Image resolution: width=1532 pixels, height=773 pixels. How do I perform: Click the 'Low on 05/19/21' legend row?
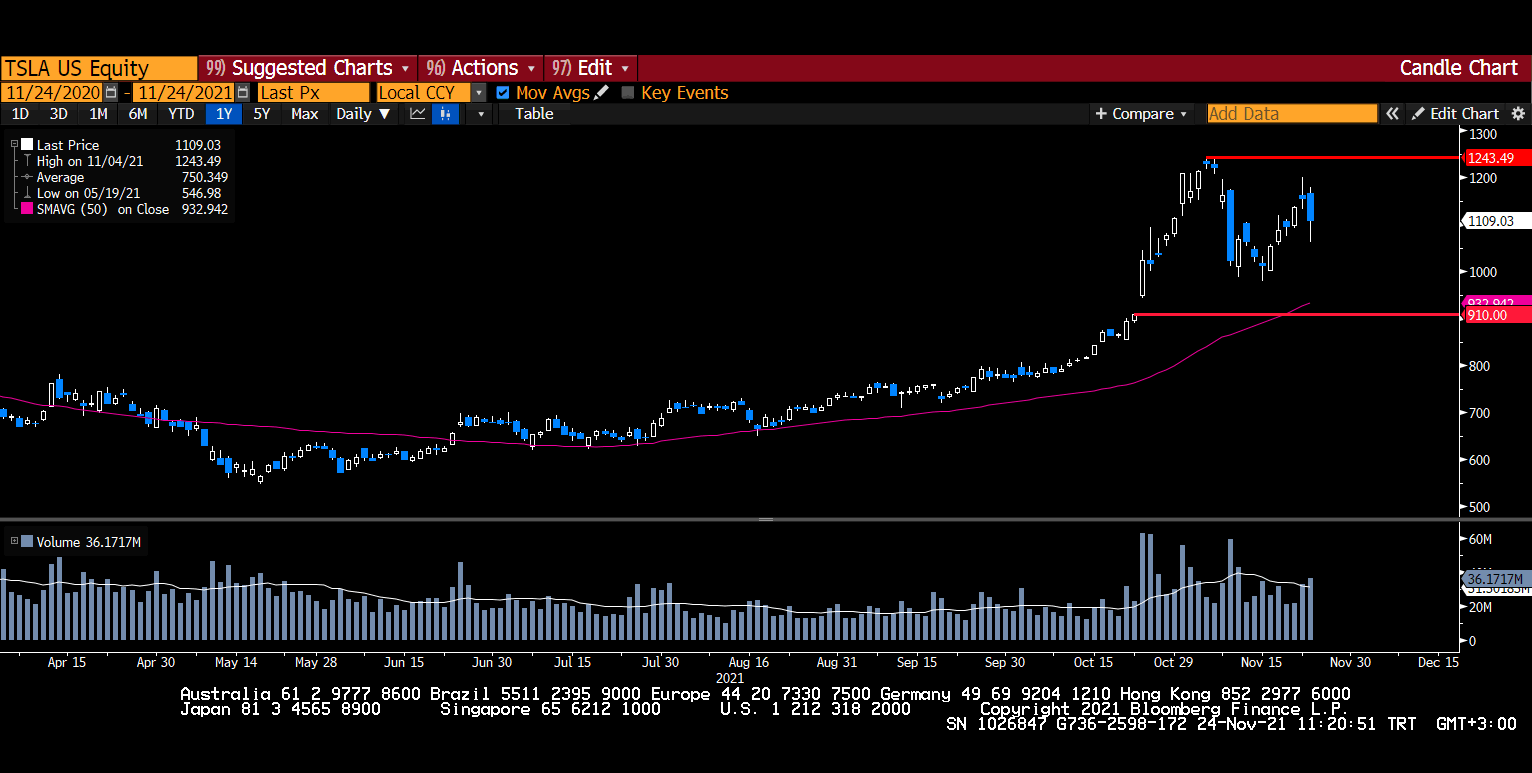pyautogui.click(x=125, y=193)
